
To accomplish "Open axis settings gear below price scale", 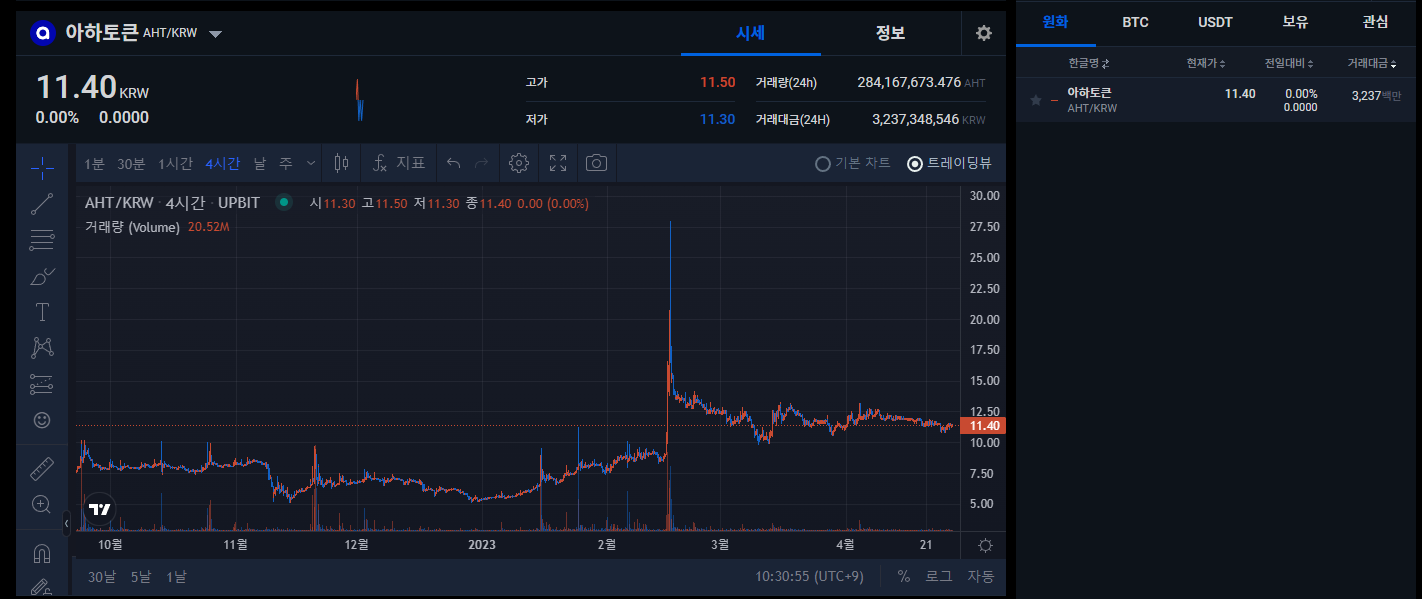I will pos(985,545).
